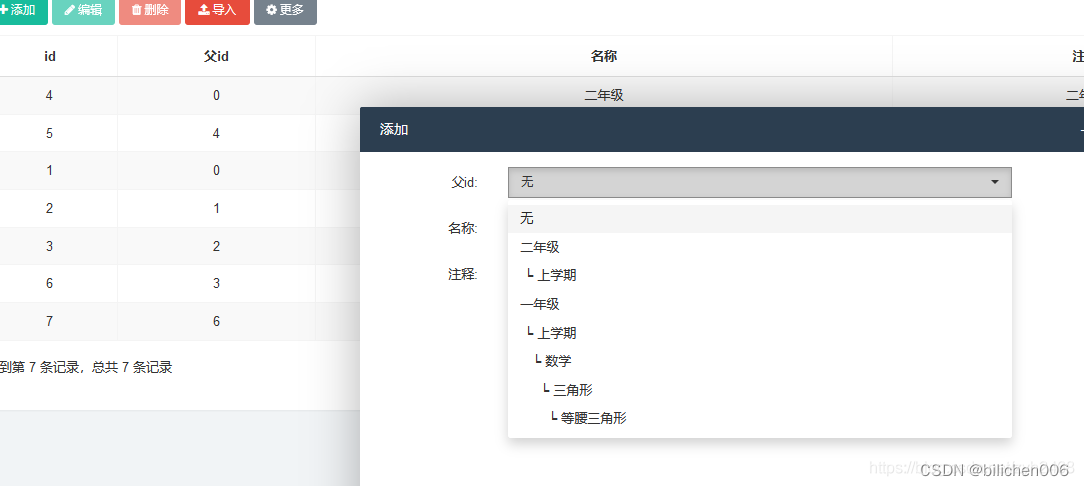Click the id cell with value 3
The height and width of the screenshot is (486, 1084).
click(49, 245)
